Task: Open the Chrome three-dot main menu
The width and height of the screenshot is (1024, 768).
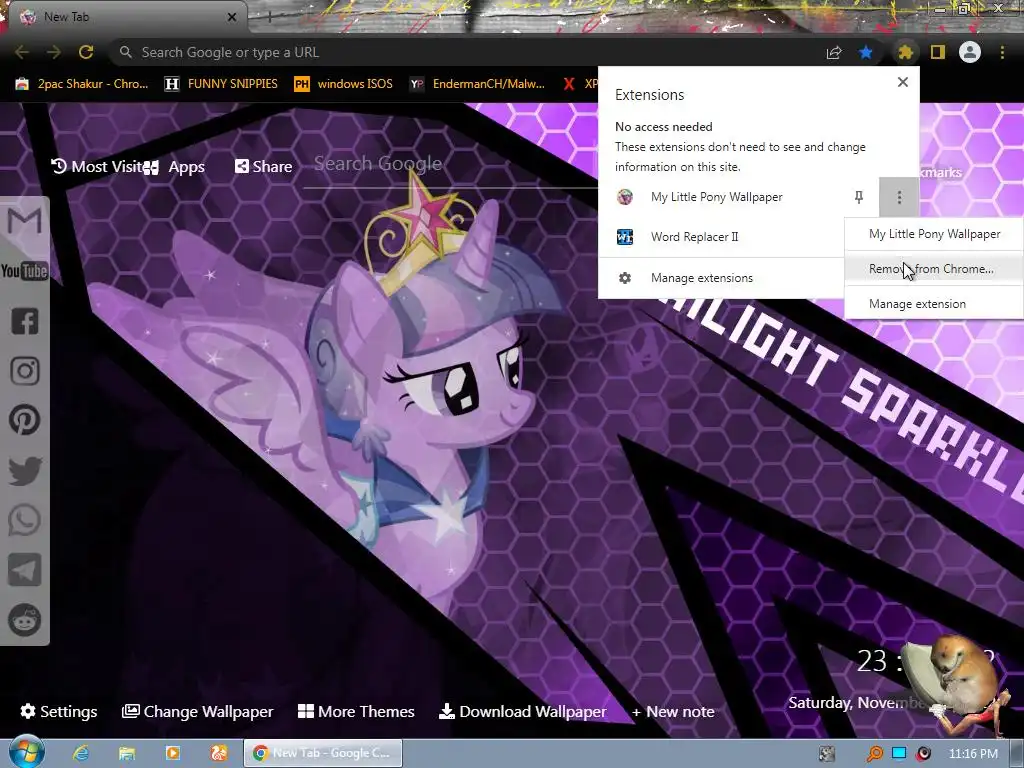Action: click(x=1002, y=52)
